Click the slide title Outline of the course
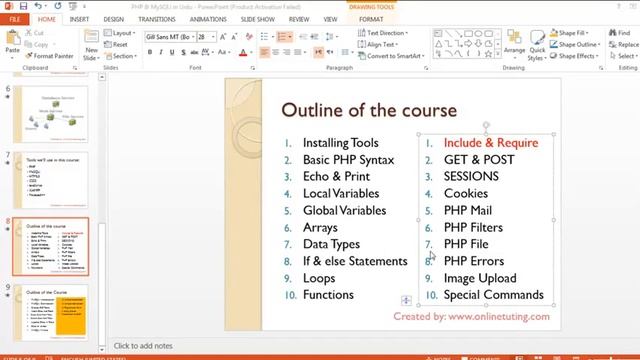This screenshot has height=360, width=640. [369, 110]
